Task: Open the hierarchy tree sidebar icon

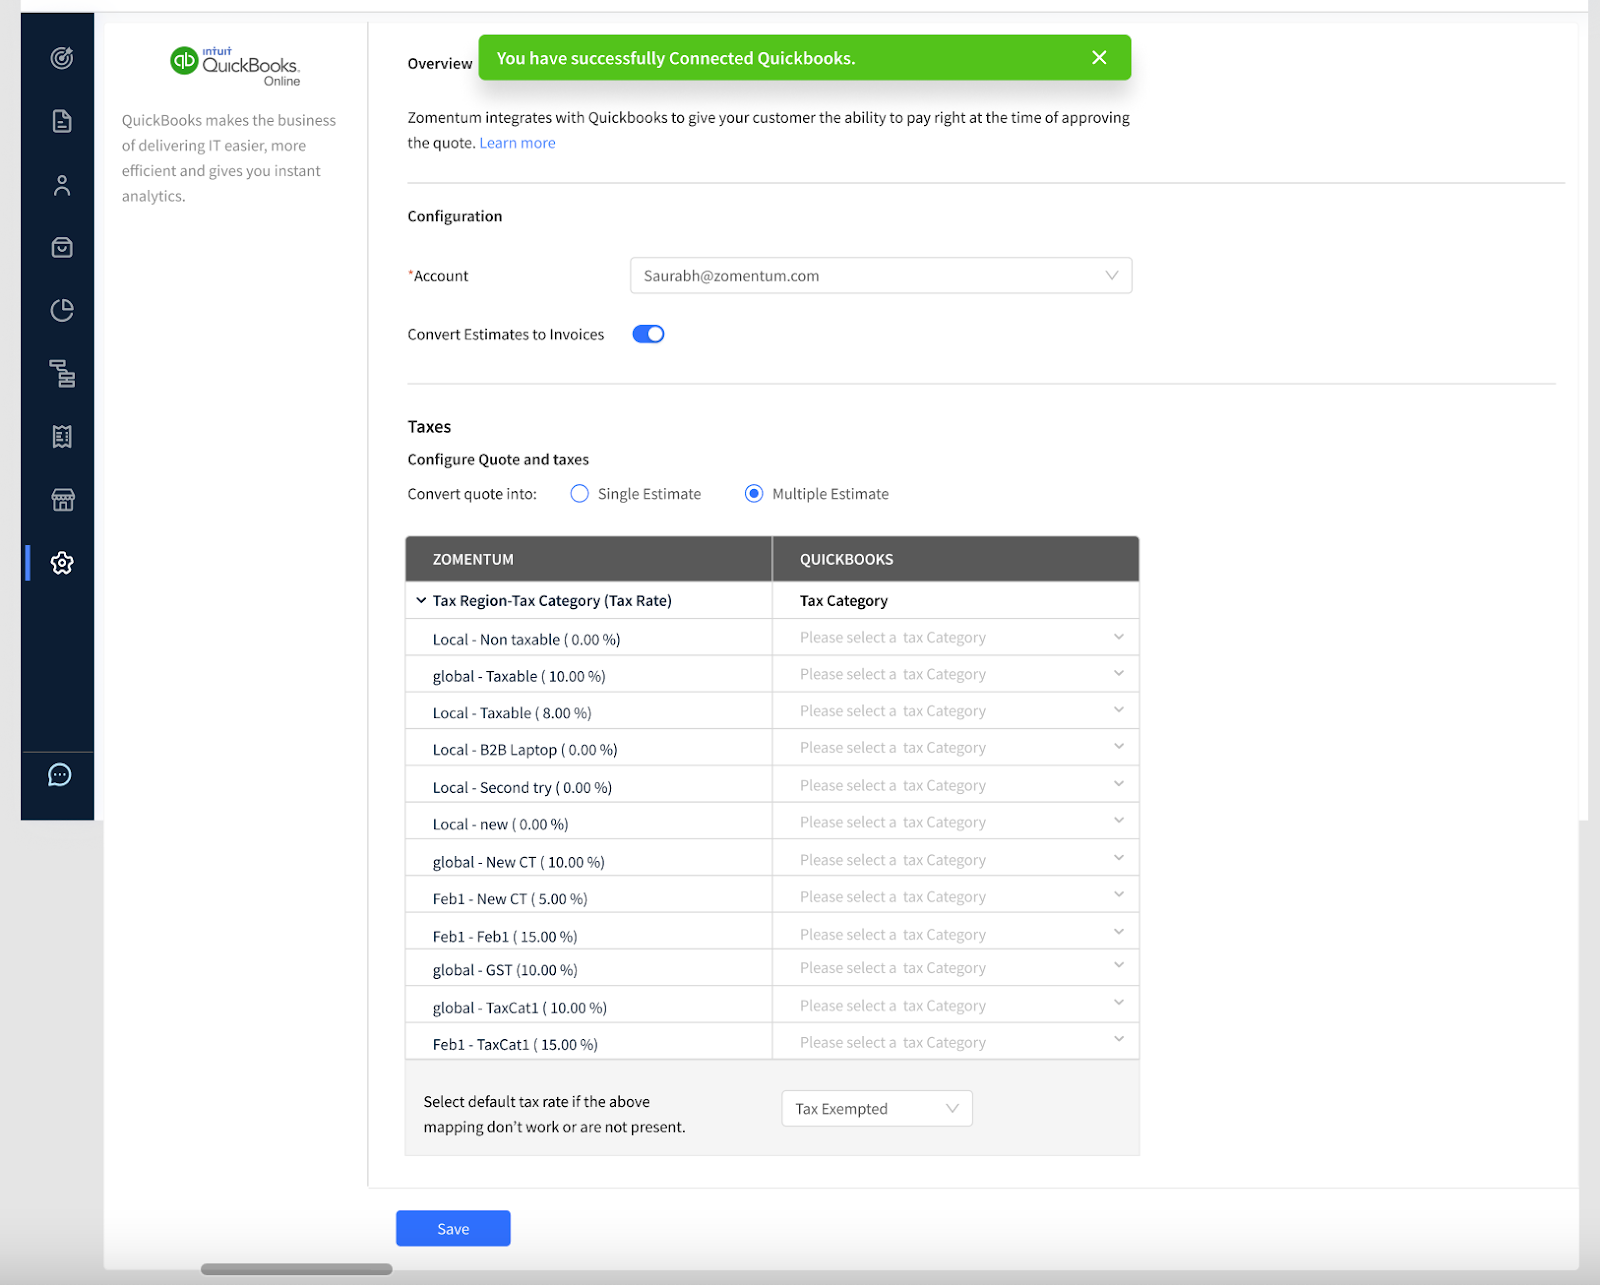Action: point(62,373)
